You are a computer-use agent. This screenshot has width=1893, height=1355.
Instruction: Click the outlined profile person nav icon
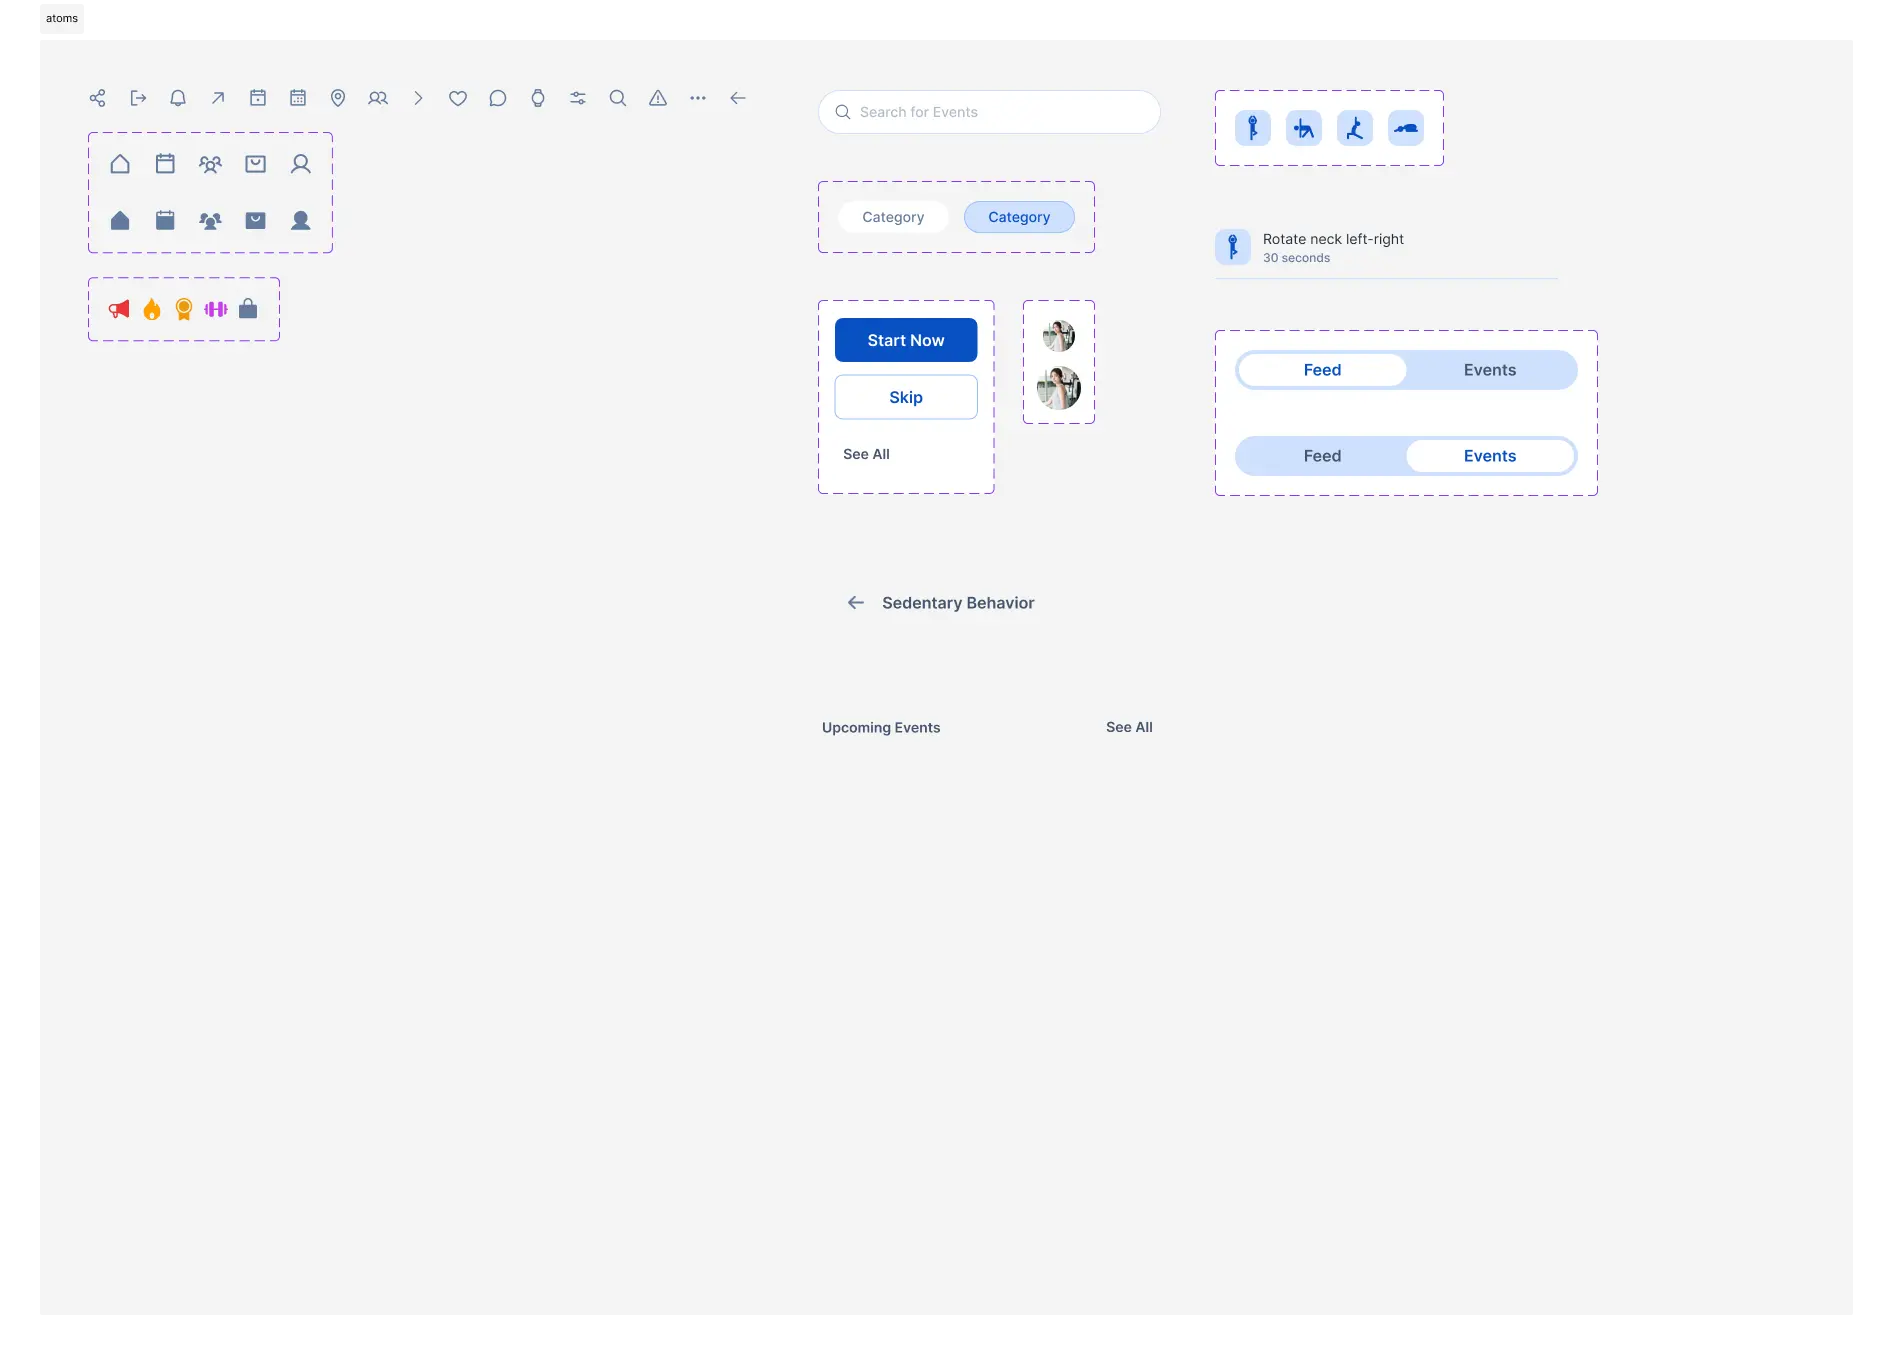pos(300,164)
